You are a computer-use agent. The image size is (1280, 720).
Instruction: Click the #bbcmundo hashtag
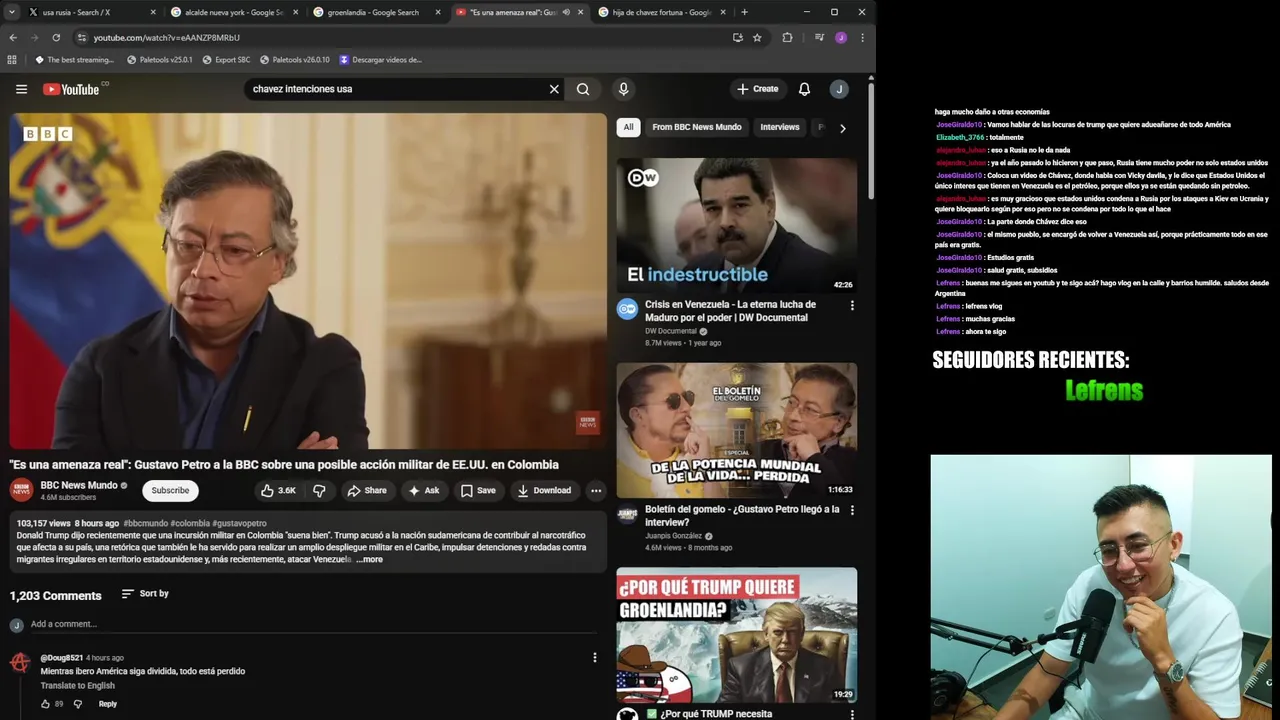coord(146,523)
